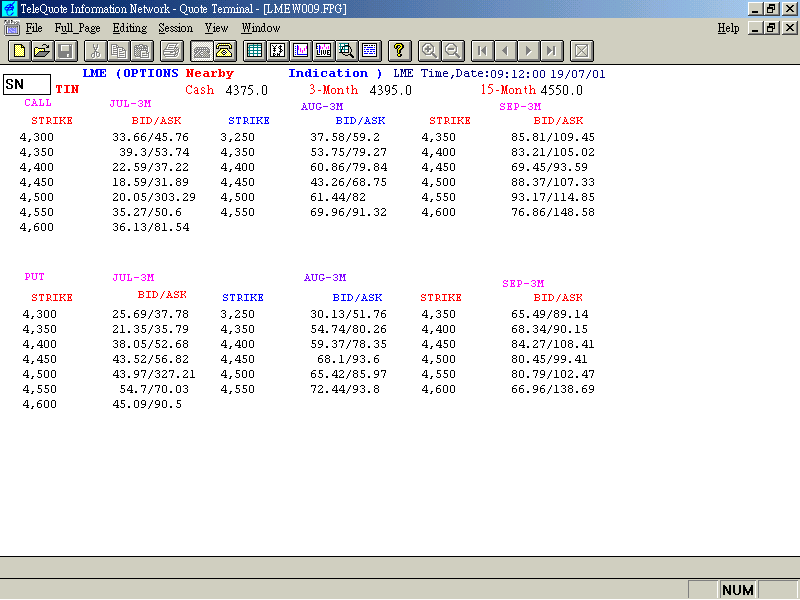Click SEP-3M put quote 84.27/108.41

click(x=553, y=344)
